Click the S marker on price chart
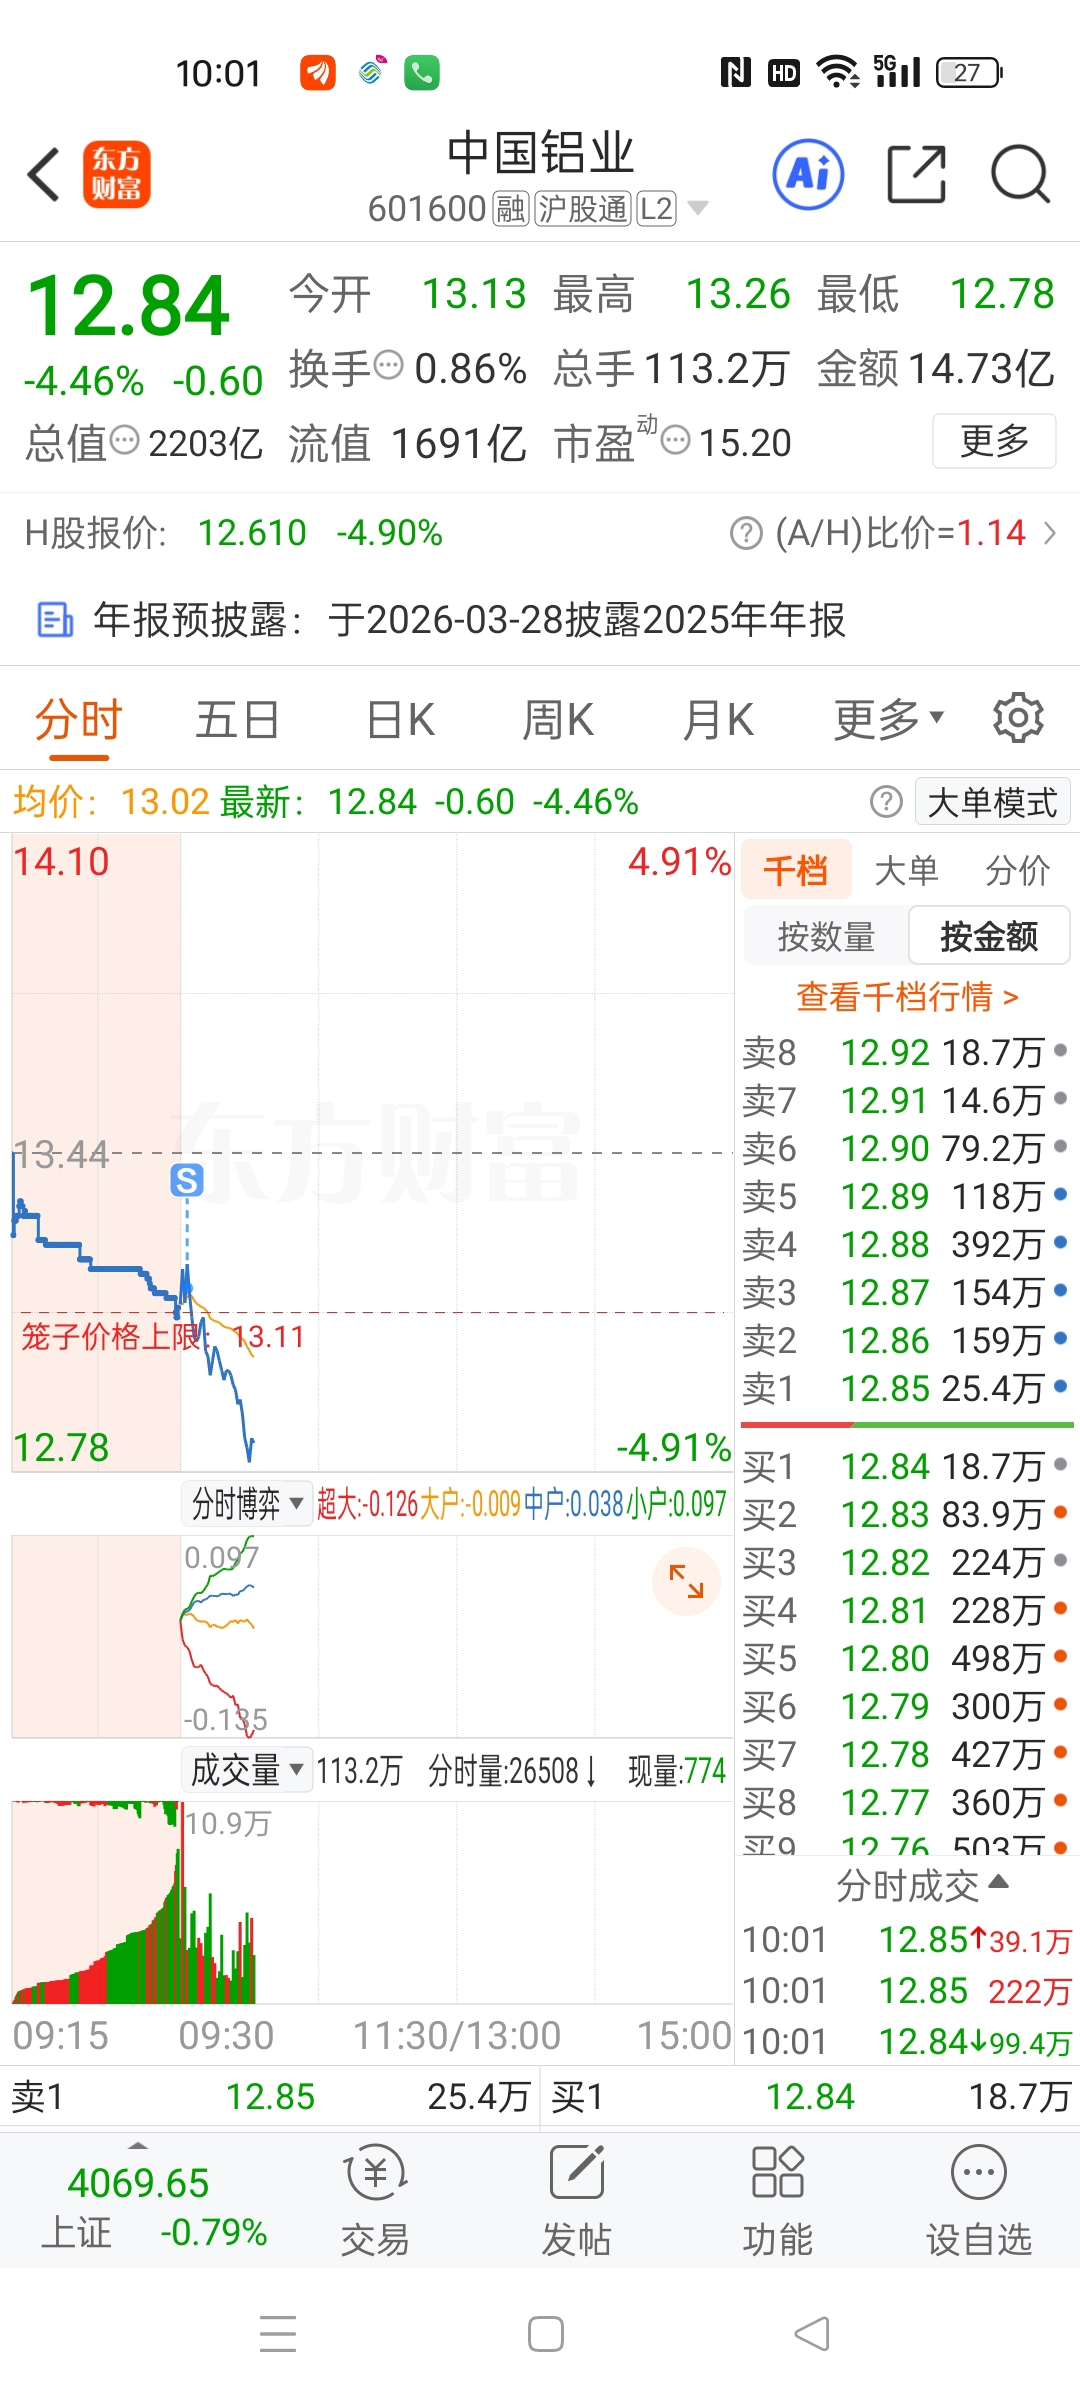 187,1180
